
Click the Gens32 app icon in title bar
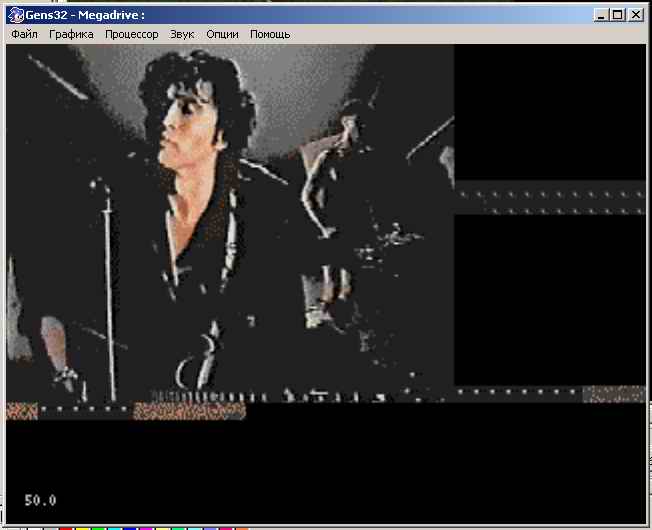16,15
